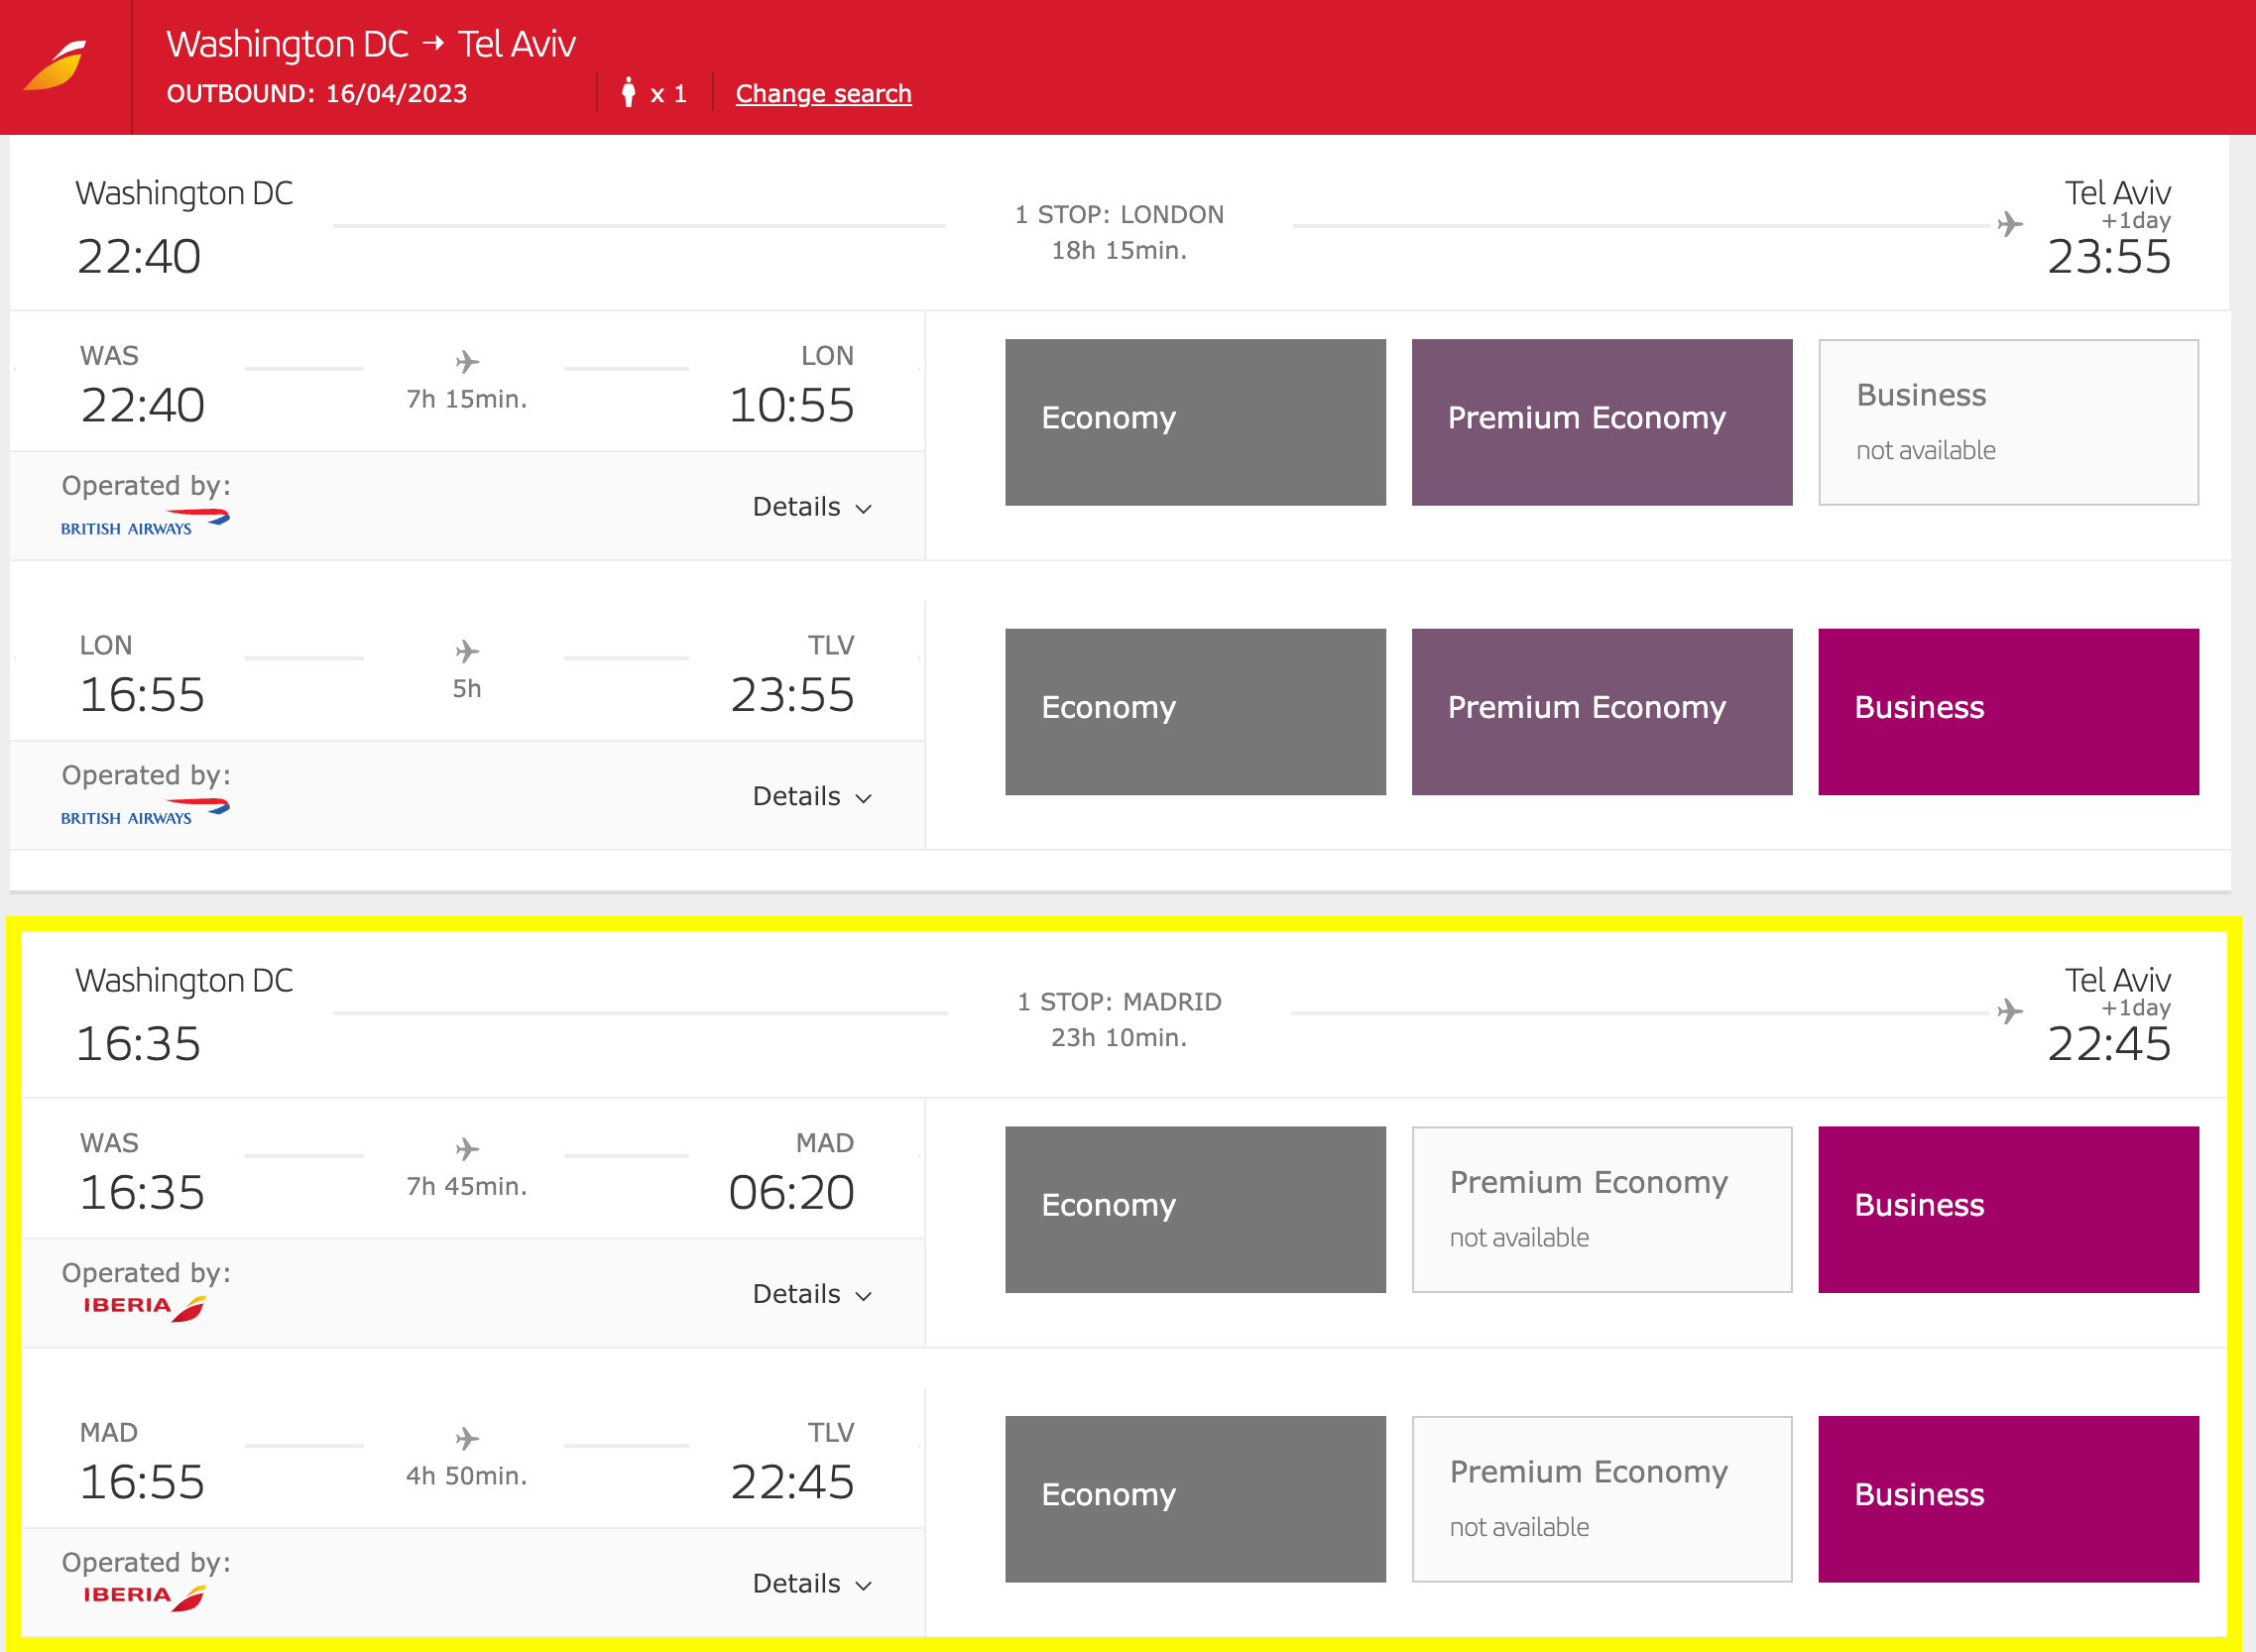Click the airplane icon on the London itinerary route line
The height and width of the screenshot is (1652, 2256).
[x=2008, y=223]
